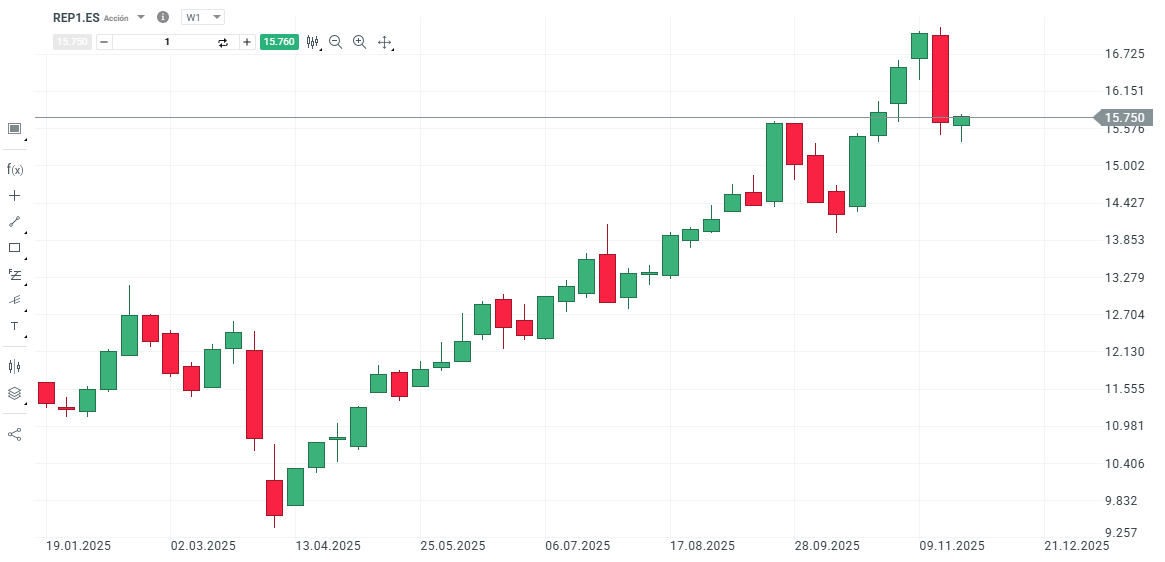The image size is (1165, 562).
Task: Click the grey 15.750 sell button
Action: coord(72,42)
